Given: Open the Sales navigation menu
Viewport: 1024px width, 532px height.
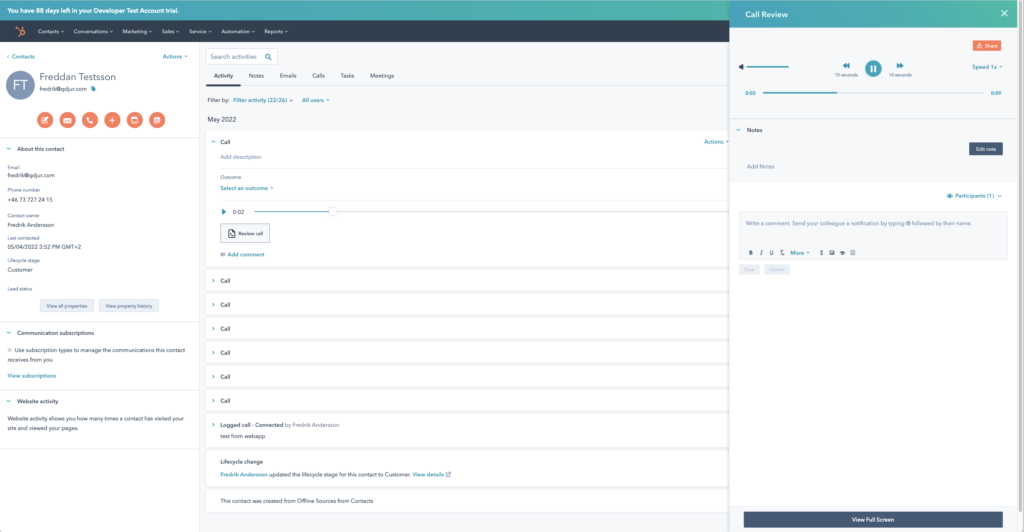Looking at the screenshot, I should [170, 31].
